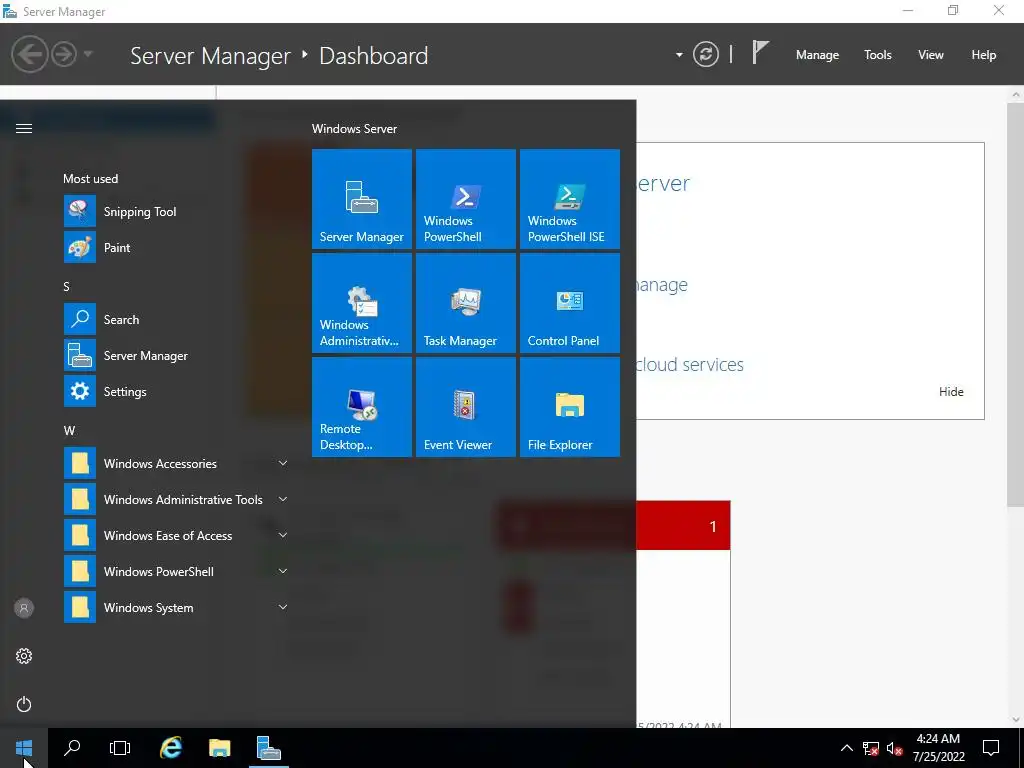
Task: Click the muted volume tray icon
Action: 894,748
